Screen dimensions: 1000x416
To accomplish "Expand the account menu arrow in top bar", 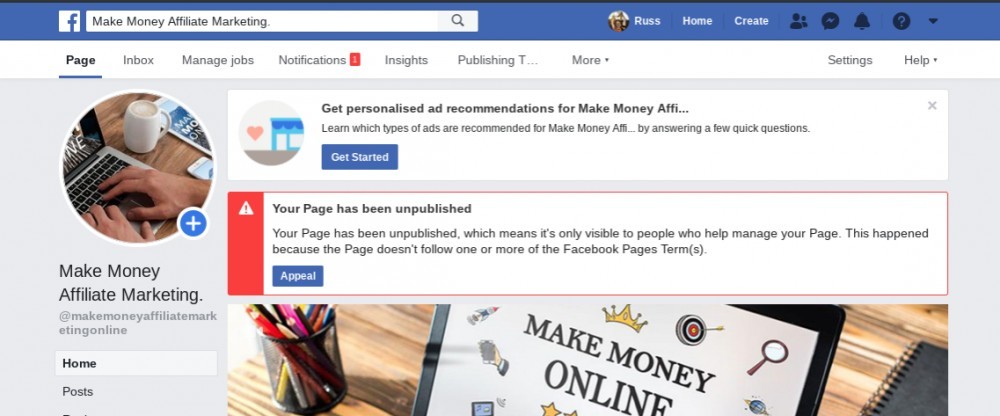I will (933, 21).
